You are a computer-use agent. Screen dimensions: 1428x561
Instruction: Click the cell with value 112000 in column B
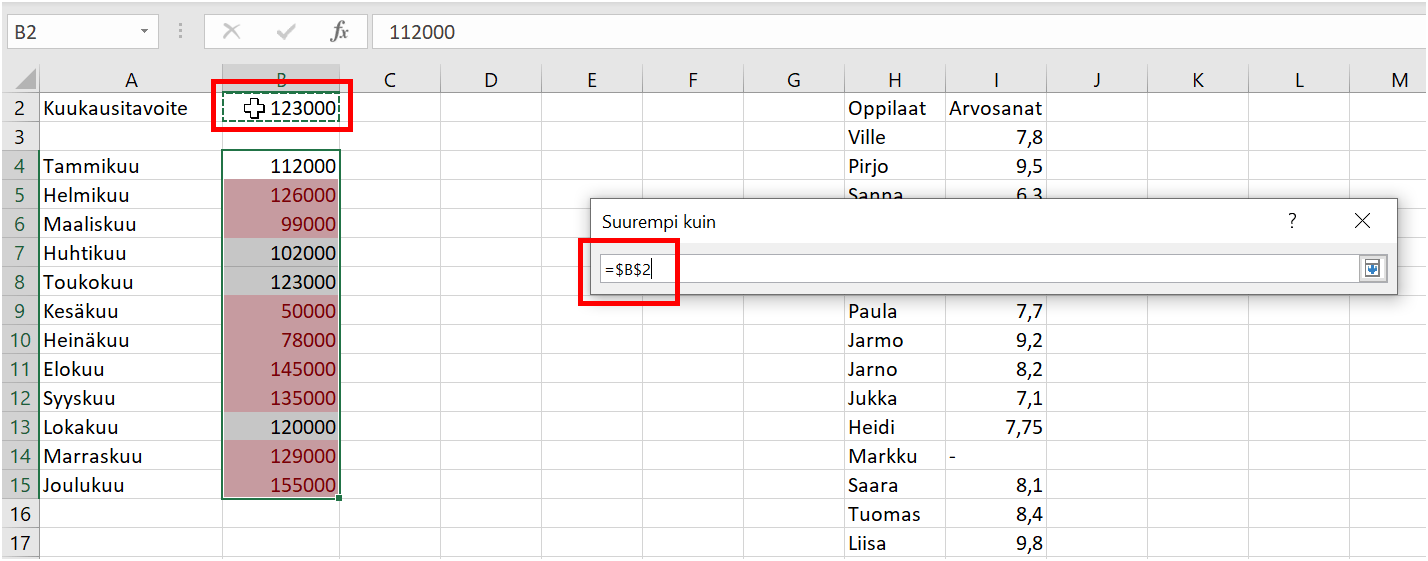coord(281,166)
